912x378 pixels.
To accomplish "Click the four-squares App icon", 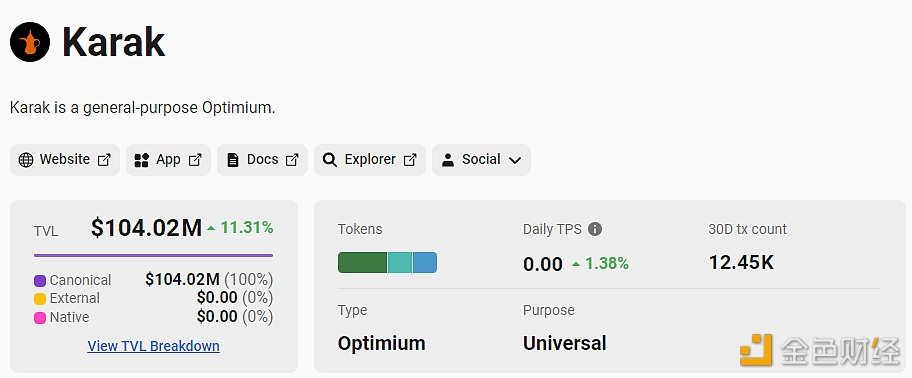I will coord(141,160).
